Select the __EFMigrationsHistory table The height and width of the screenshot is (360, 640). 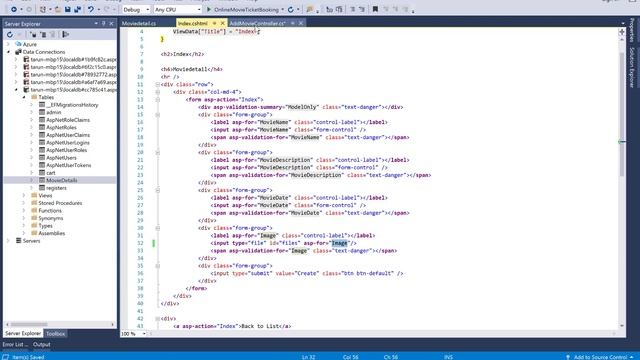(x=72, y=105)
